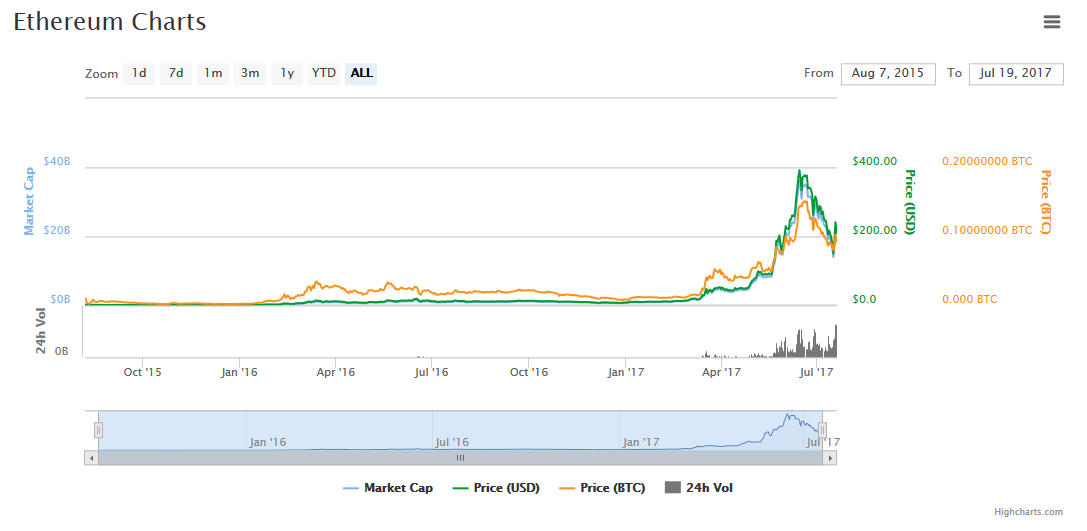Image resolution: width=1087 pixels, height=531 pixels.
Task: Click the $400.00 USD axis label
Action: [874, 161]
